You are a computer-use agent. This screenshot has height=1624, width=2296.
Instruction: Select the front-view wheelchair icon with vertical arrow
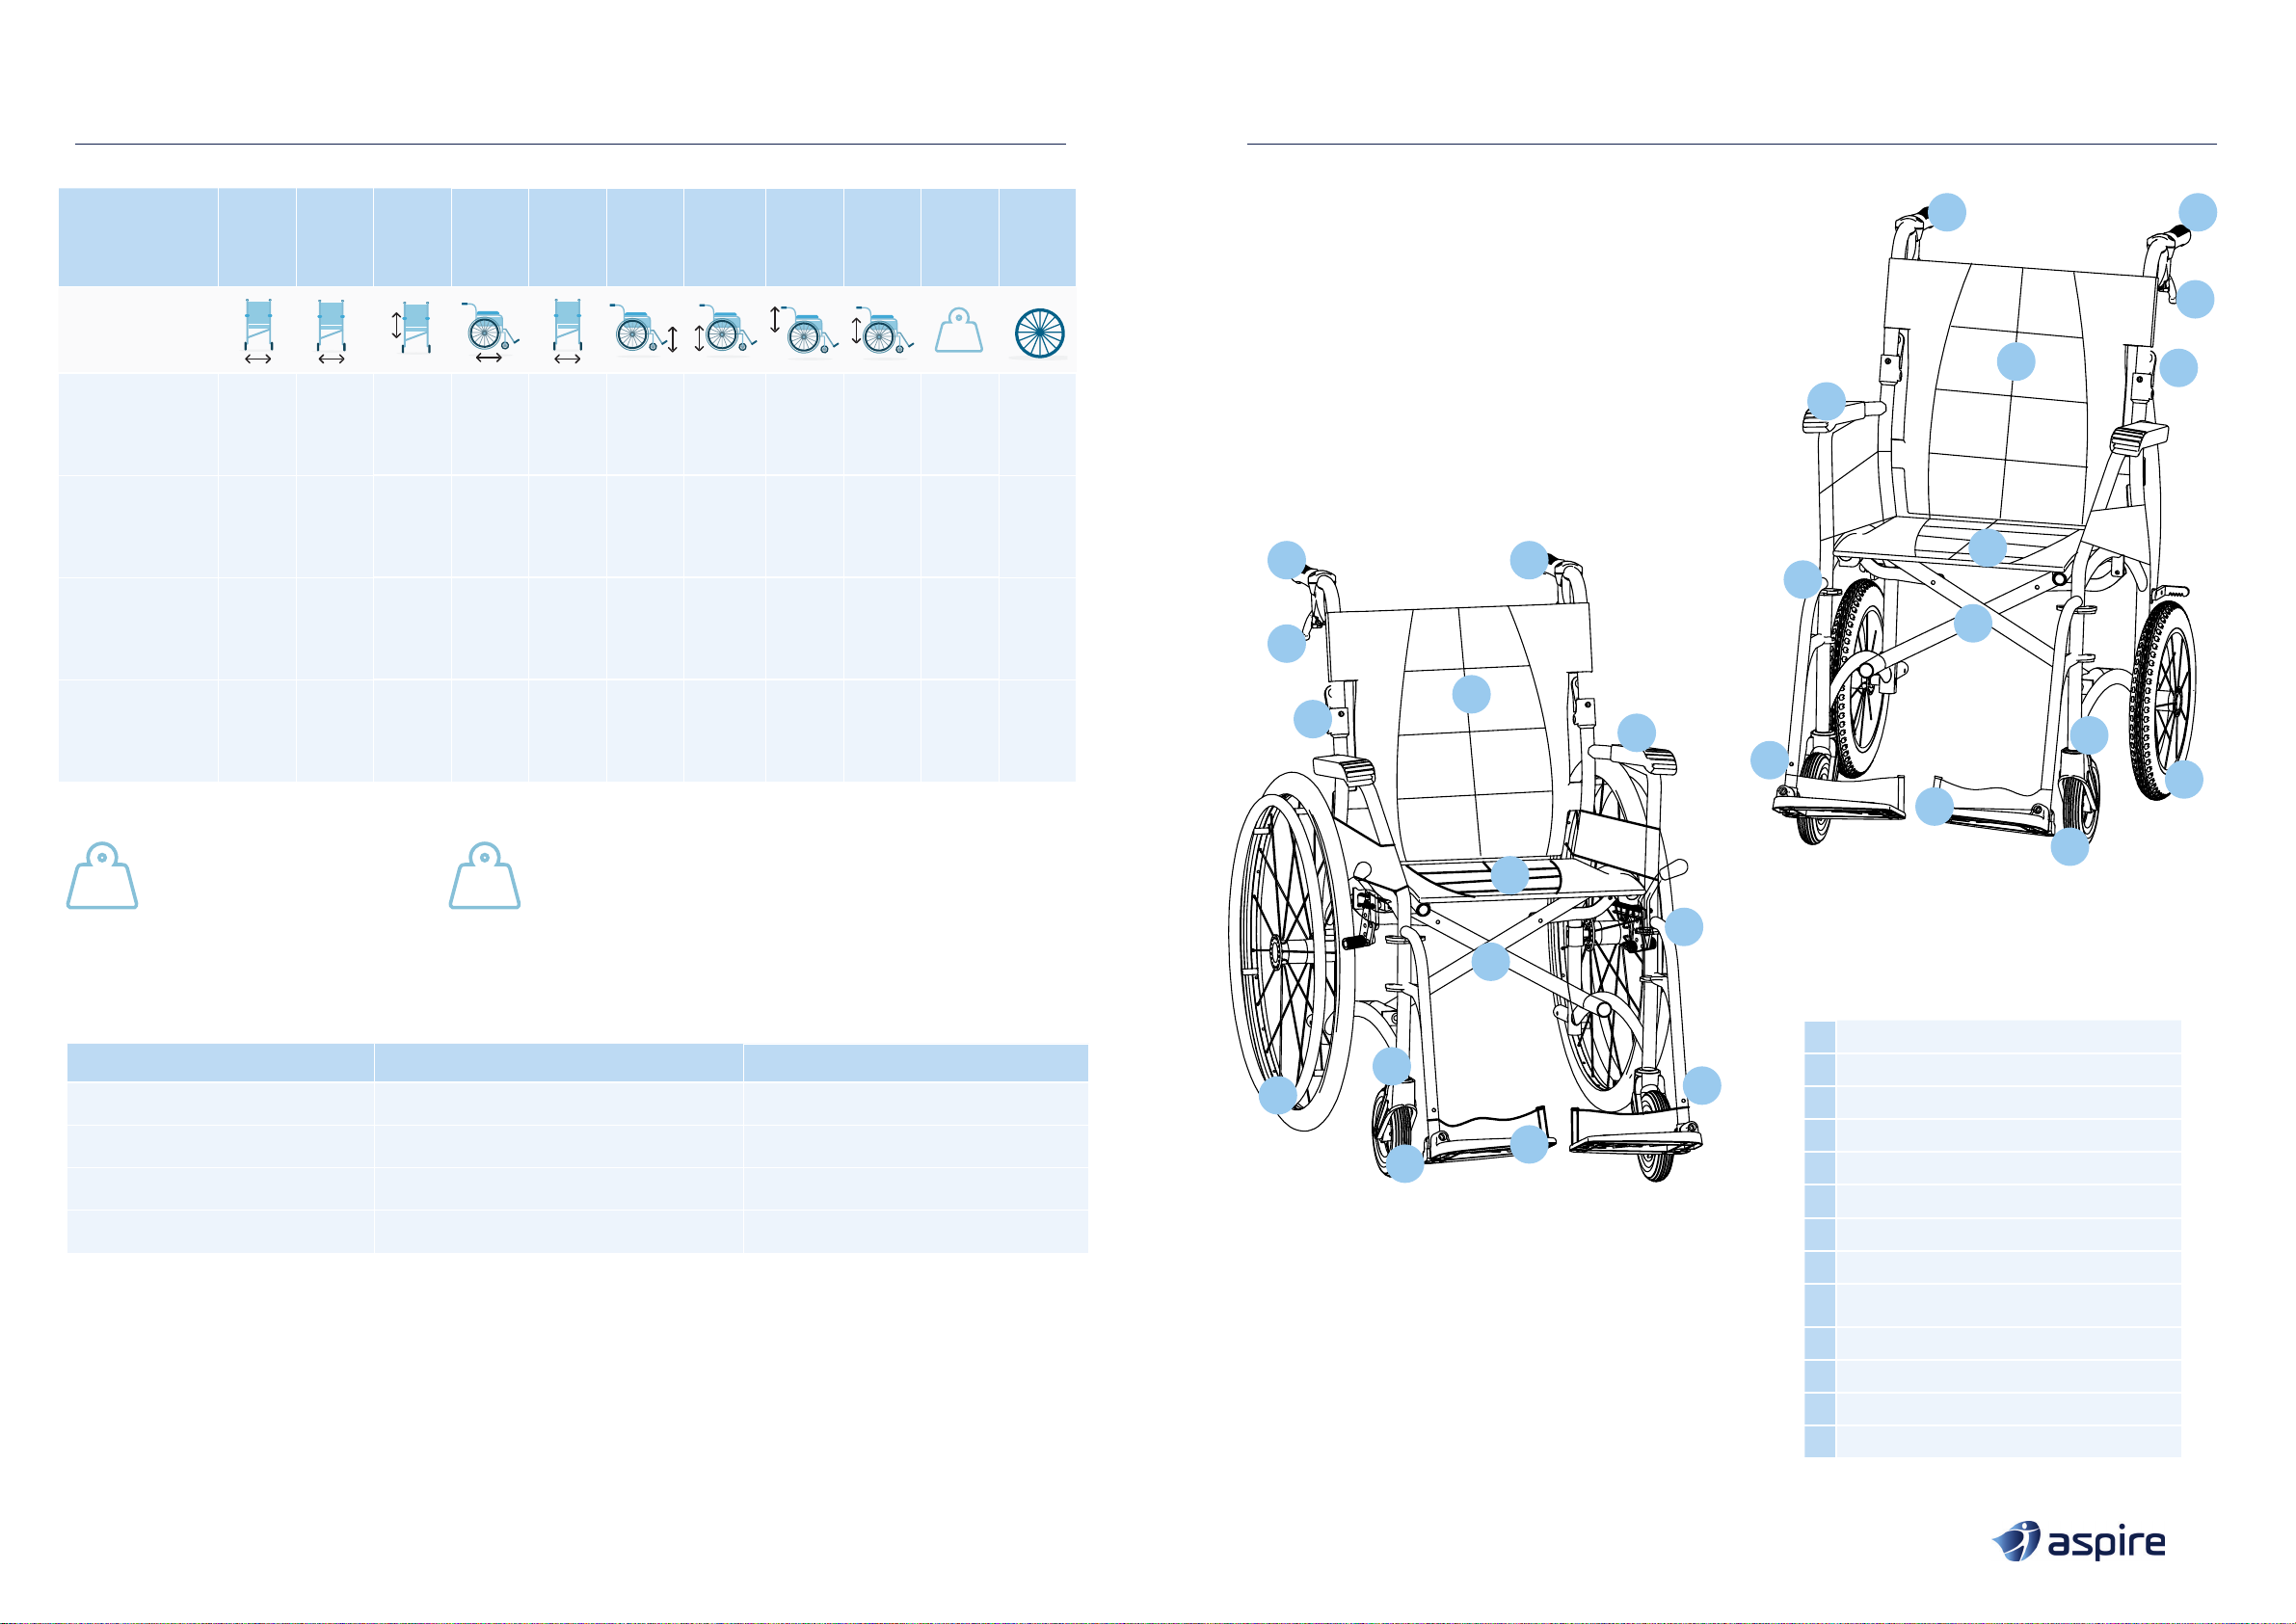click(411, 329)
